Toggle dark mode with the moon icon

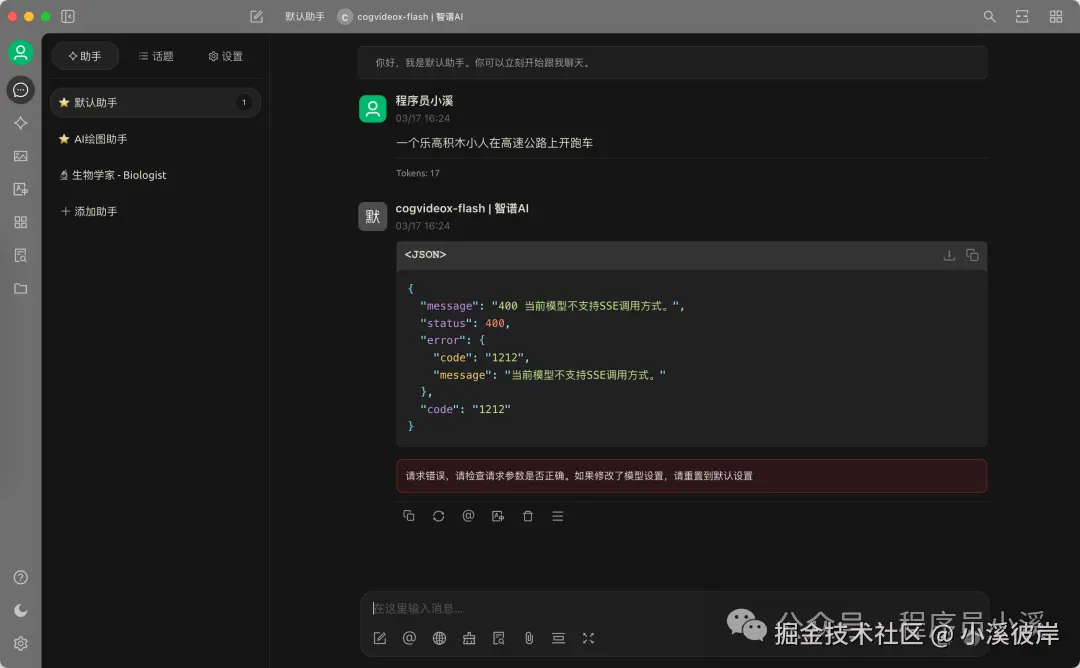pyautogui.click(x=21, y=610)
